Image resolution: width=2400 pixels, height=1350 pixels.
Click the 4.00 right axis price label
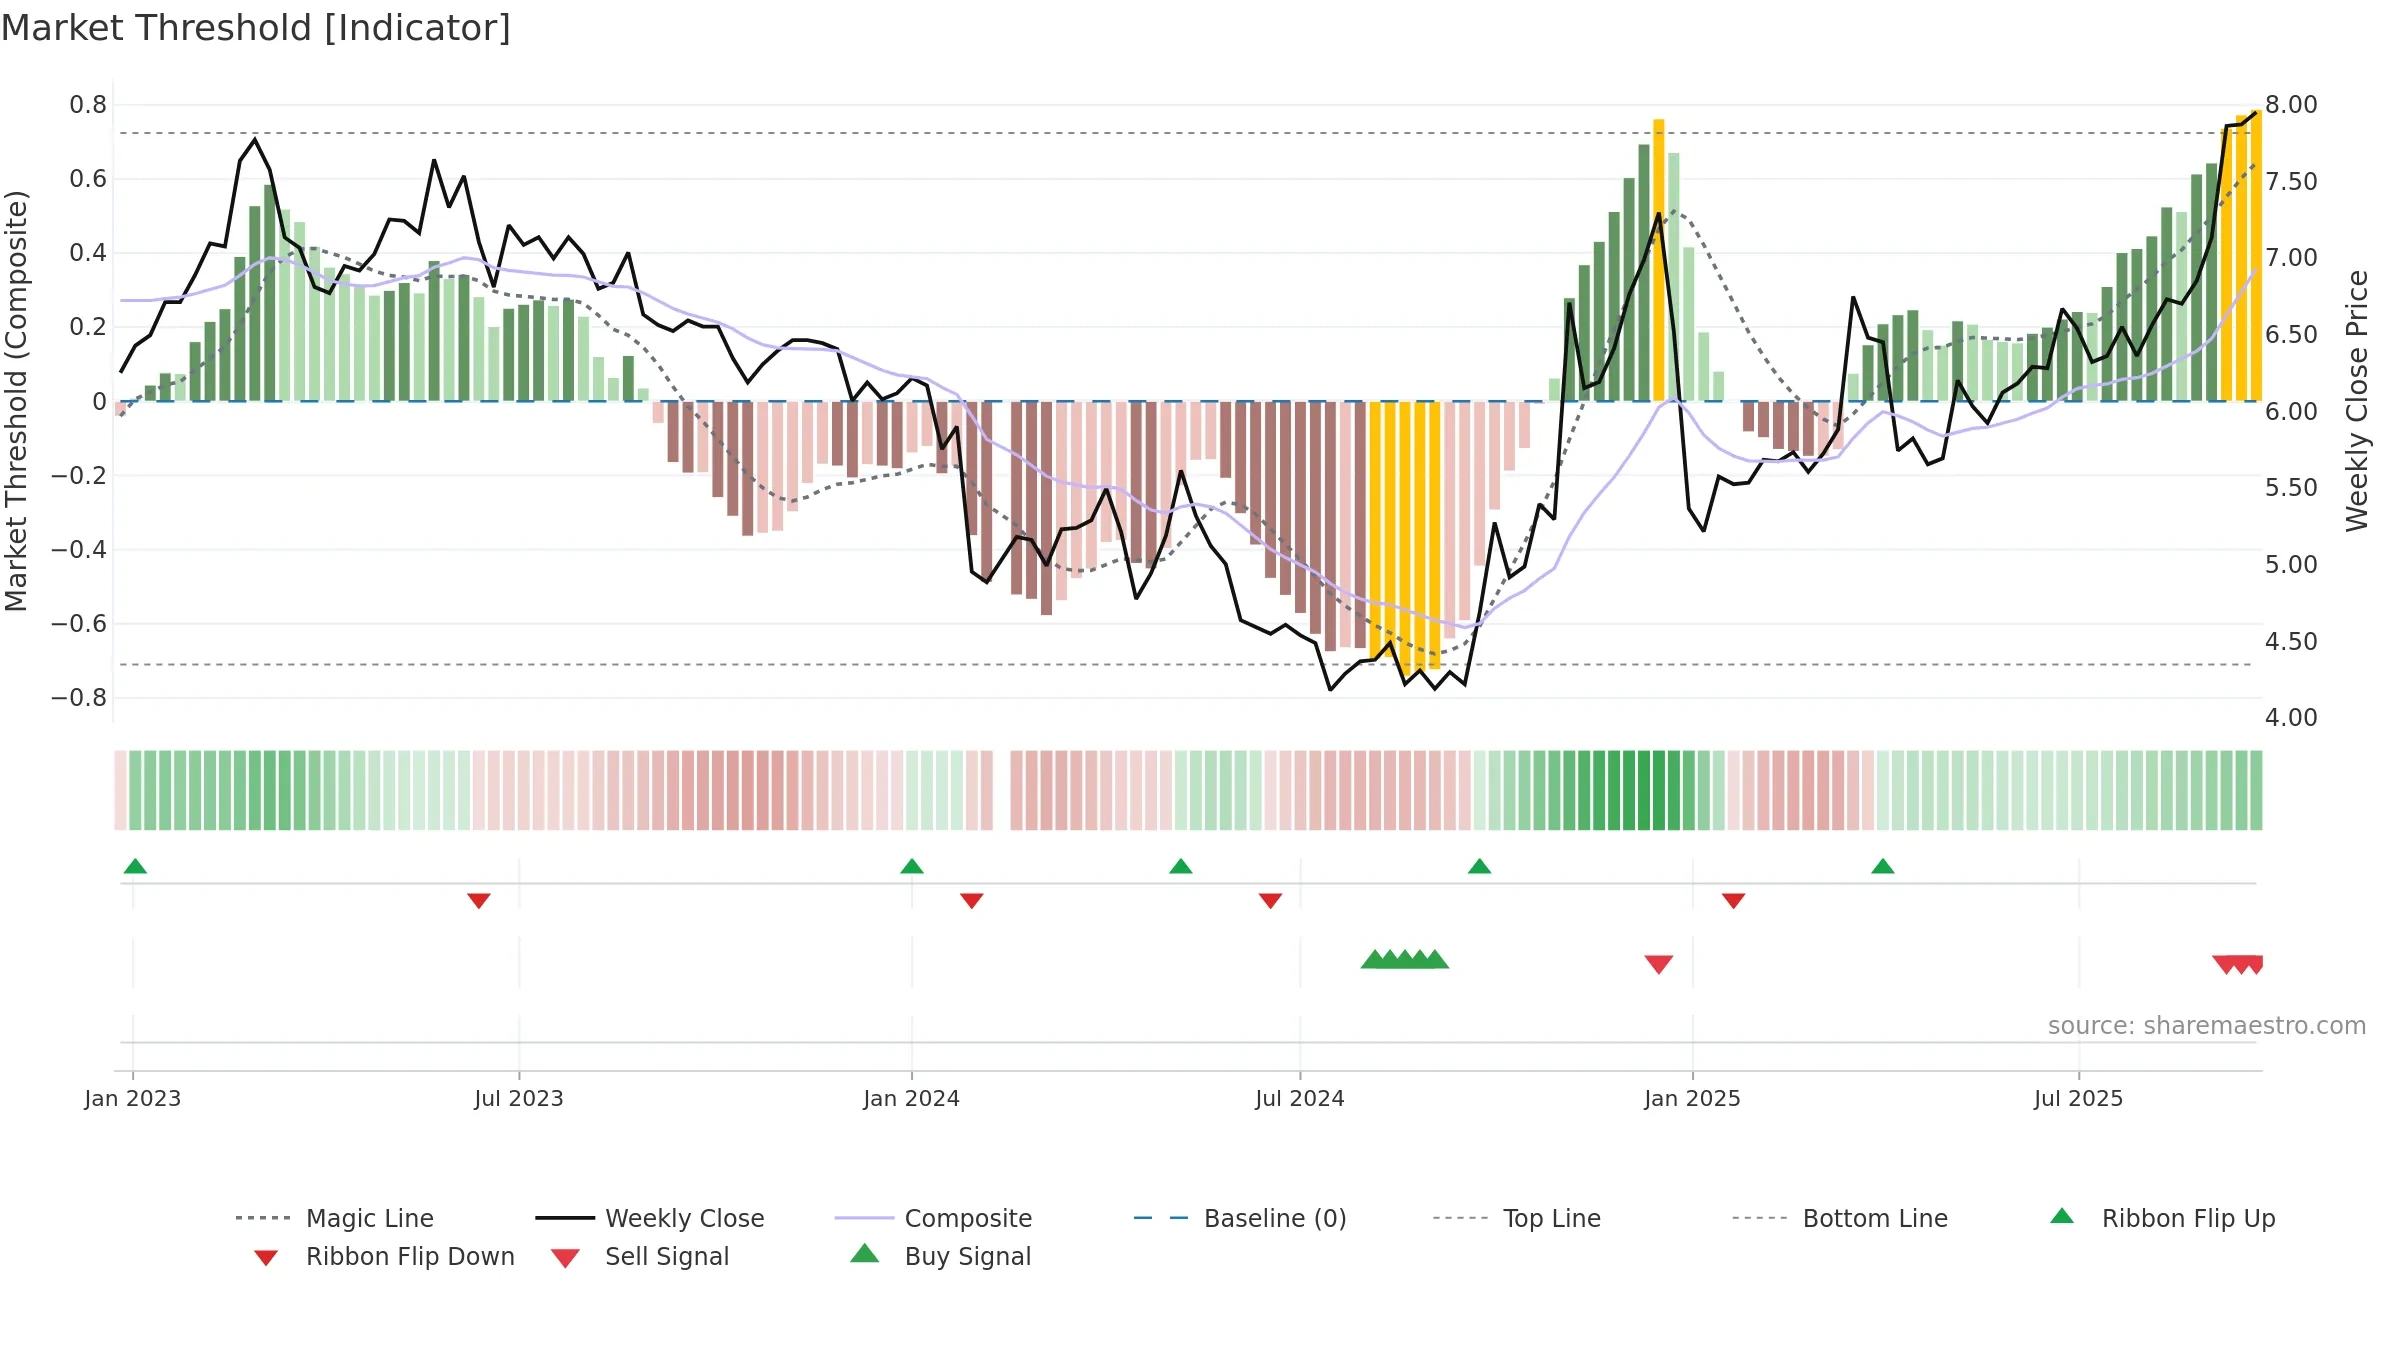[x=2291, y=718]
